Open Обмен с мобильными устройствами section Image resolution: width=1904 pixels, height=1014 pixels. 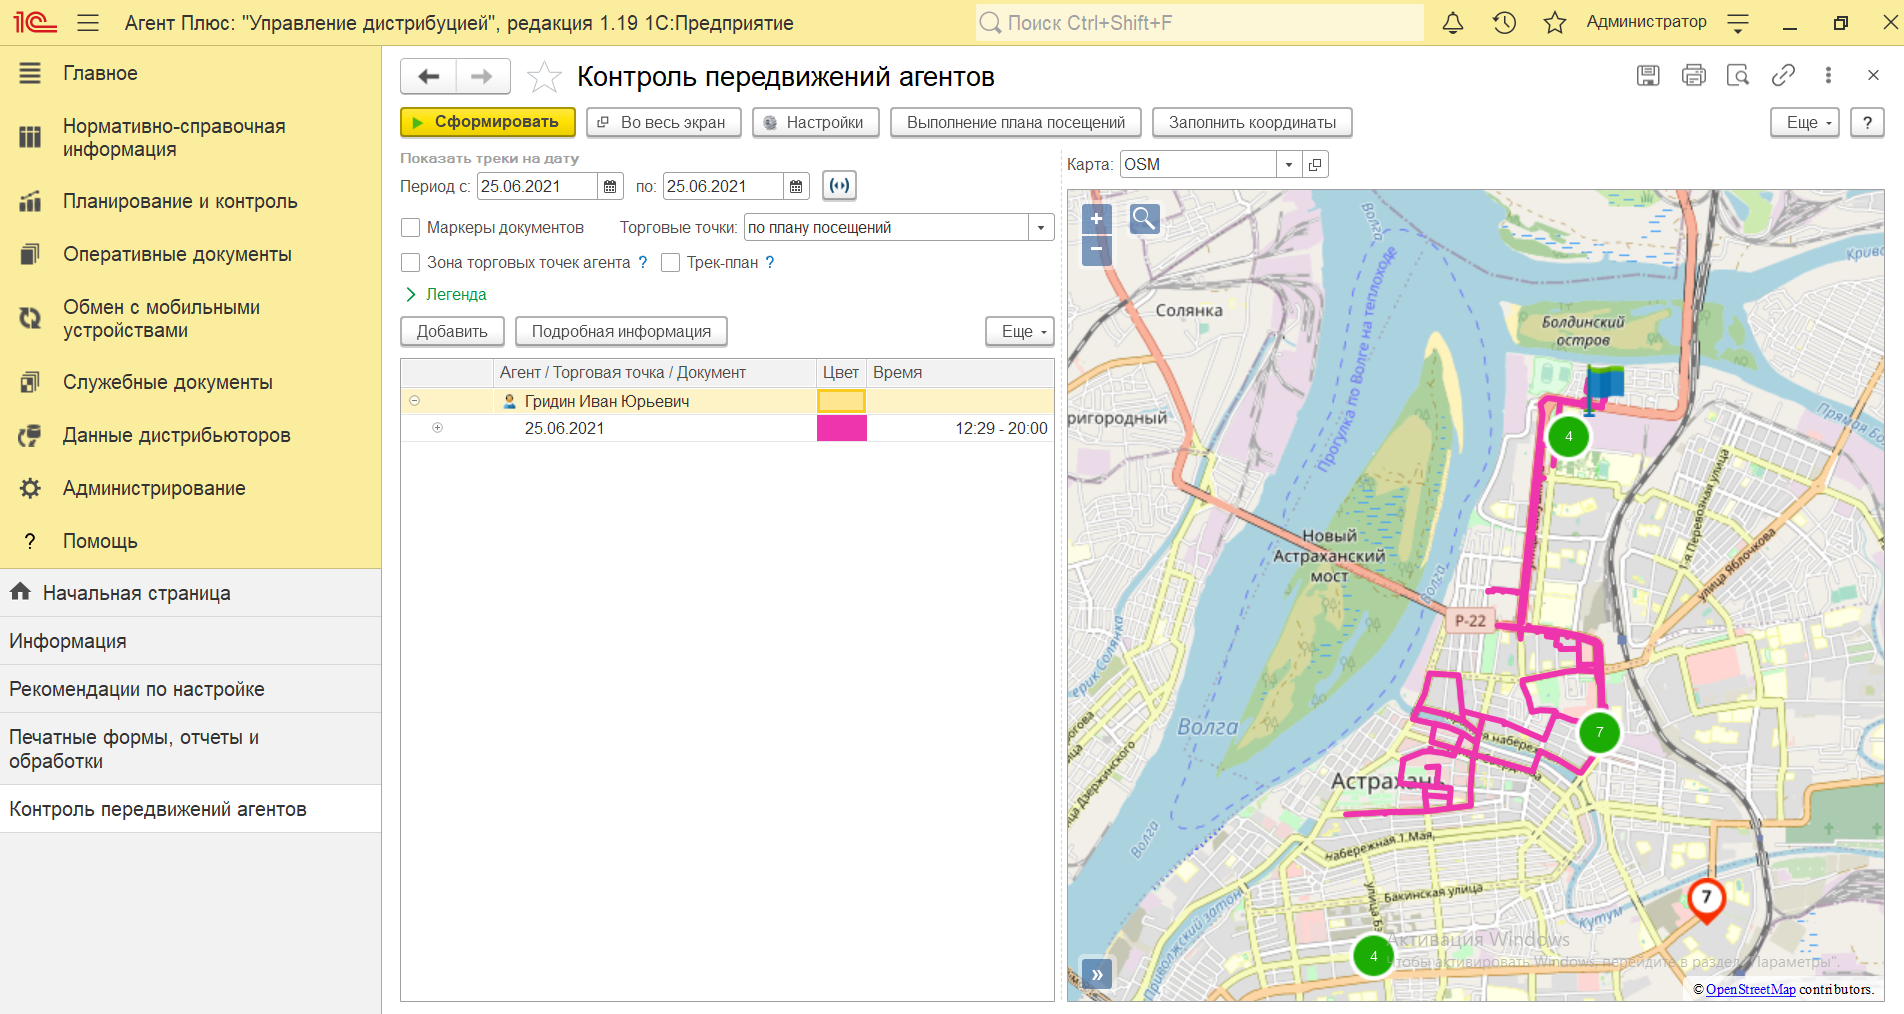click(190, 319)
